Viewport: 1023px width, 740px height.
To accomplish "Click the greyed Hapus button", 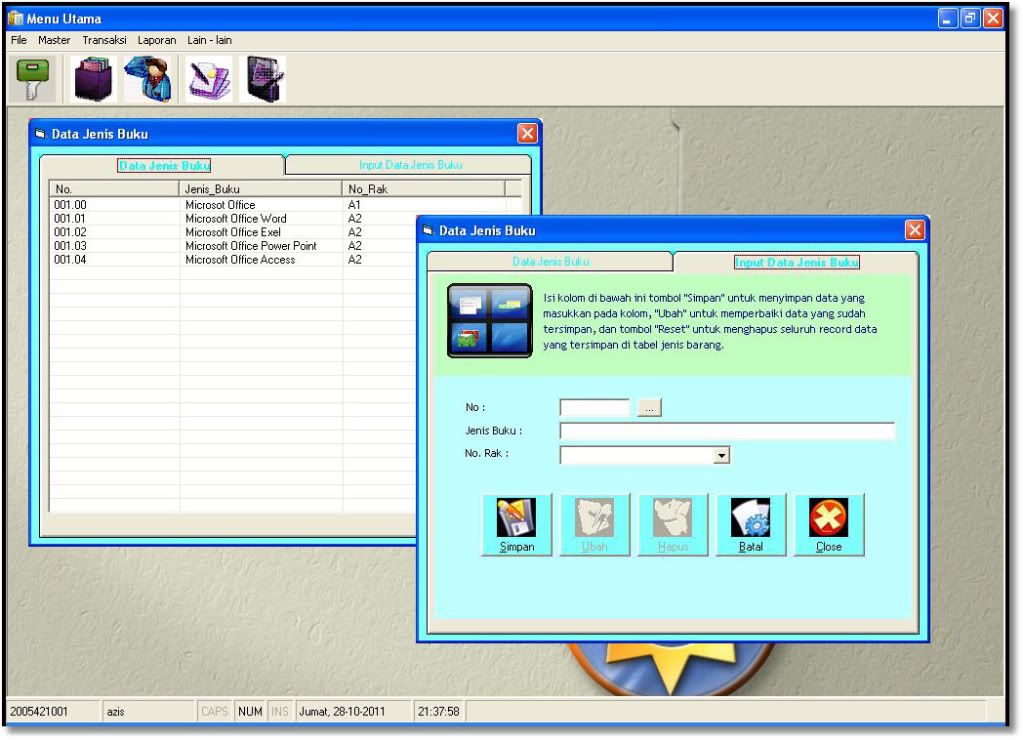I will click(x=673, y=525).
